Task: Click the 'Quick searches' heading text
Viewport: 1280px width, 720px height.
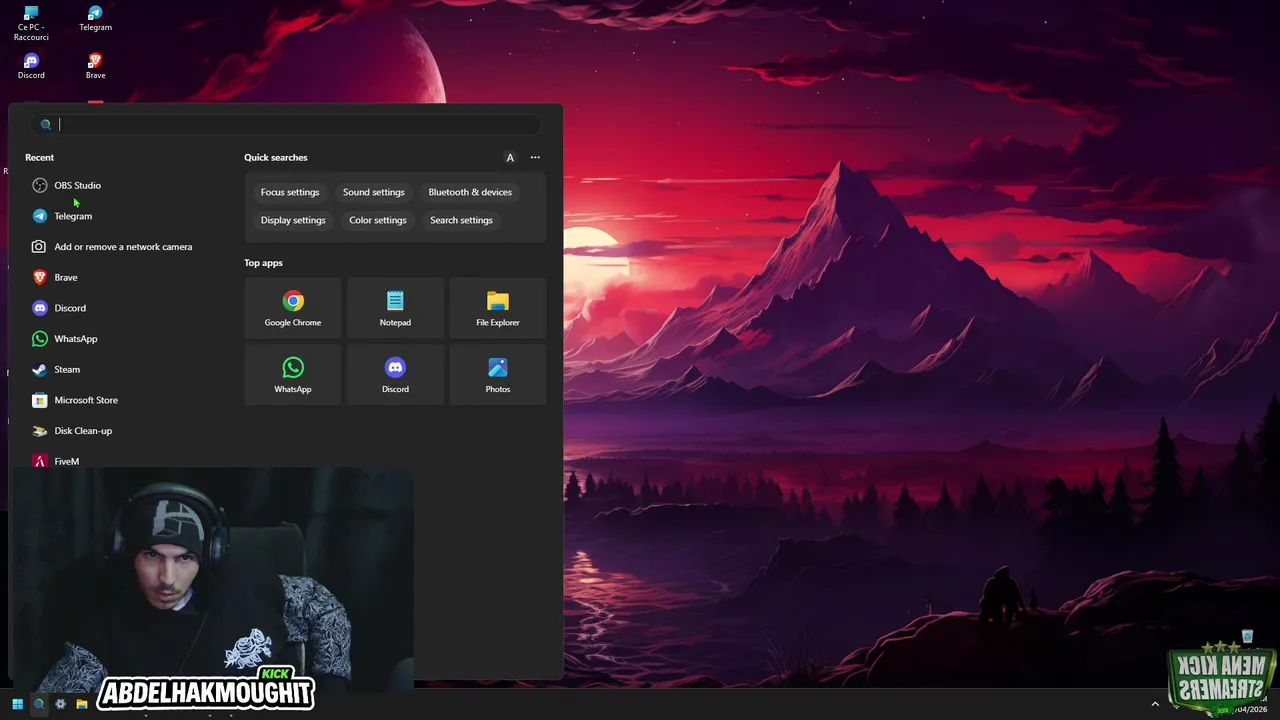Action: 276,157
